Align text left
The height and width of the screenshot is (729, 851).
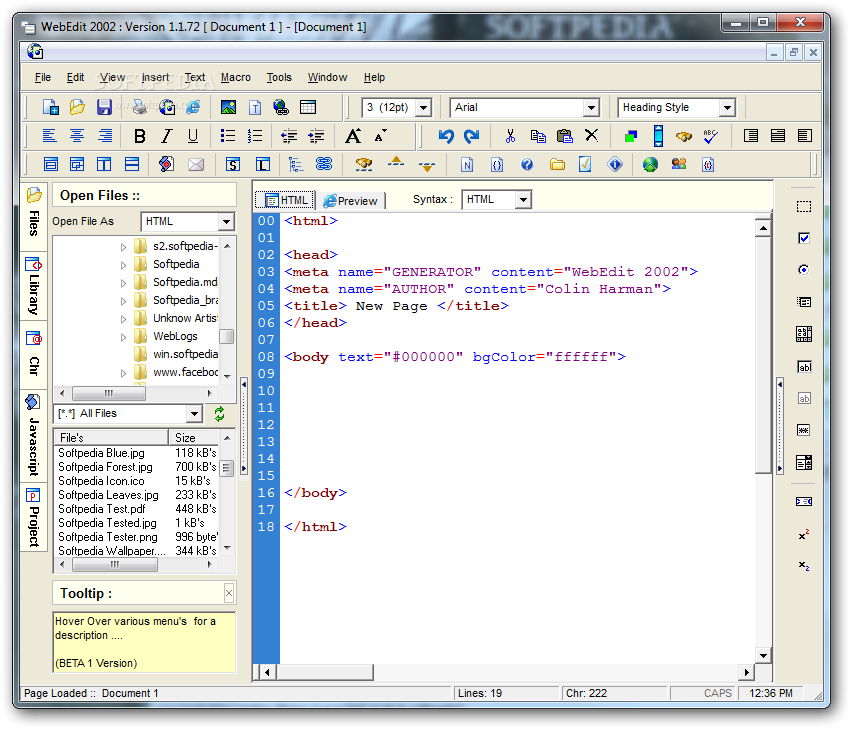[49, 135]
